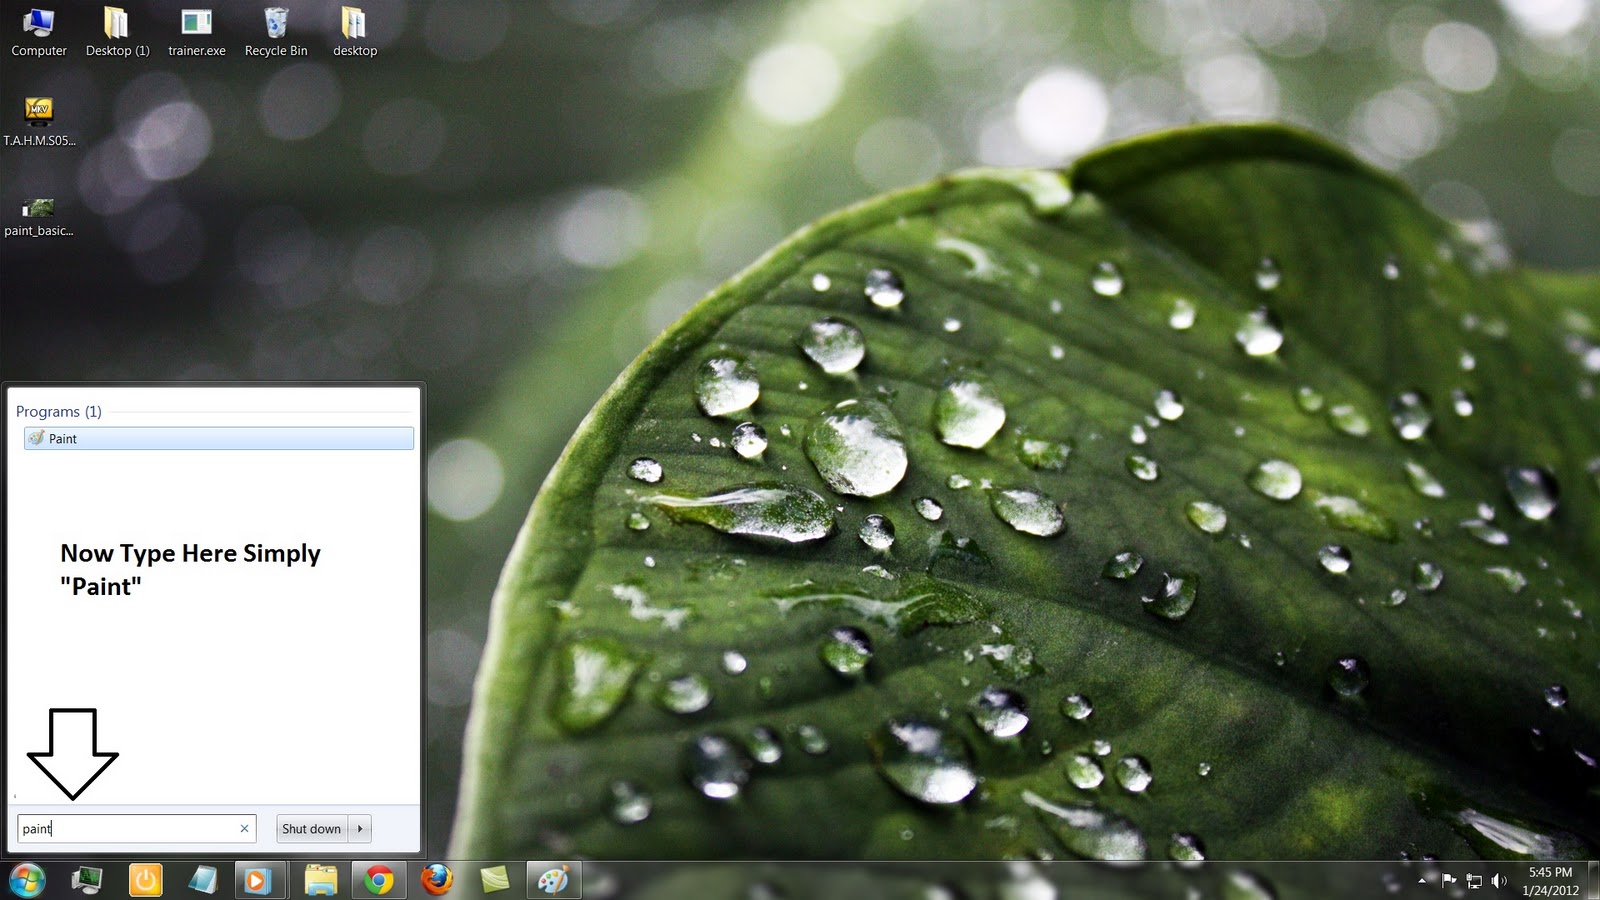Clear the search with the X button
Image resolution: width=1600 pixels, height=900 pixels.
(x=244, y=828)
